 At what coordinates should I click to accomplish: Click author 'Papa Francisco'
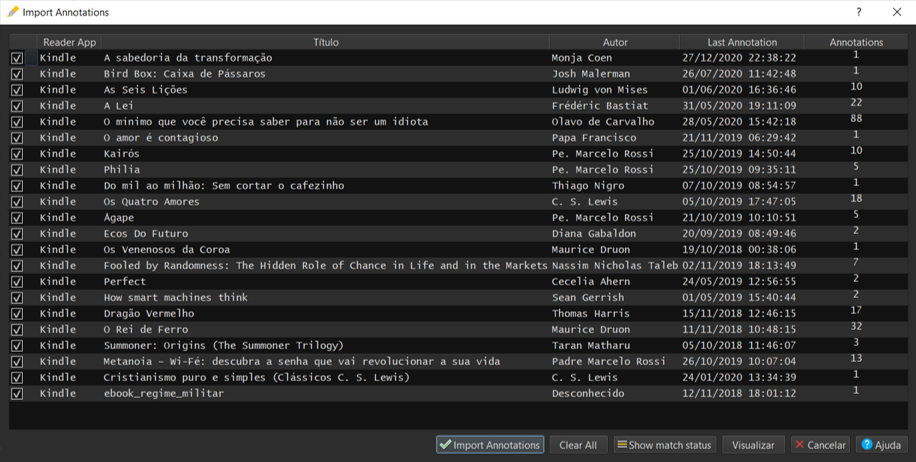(594, 138)
